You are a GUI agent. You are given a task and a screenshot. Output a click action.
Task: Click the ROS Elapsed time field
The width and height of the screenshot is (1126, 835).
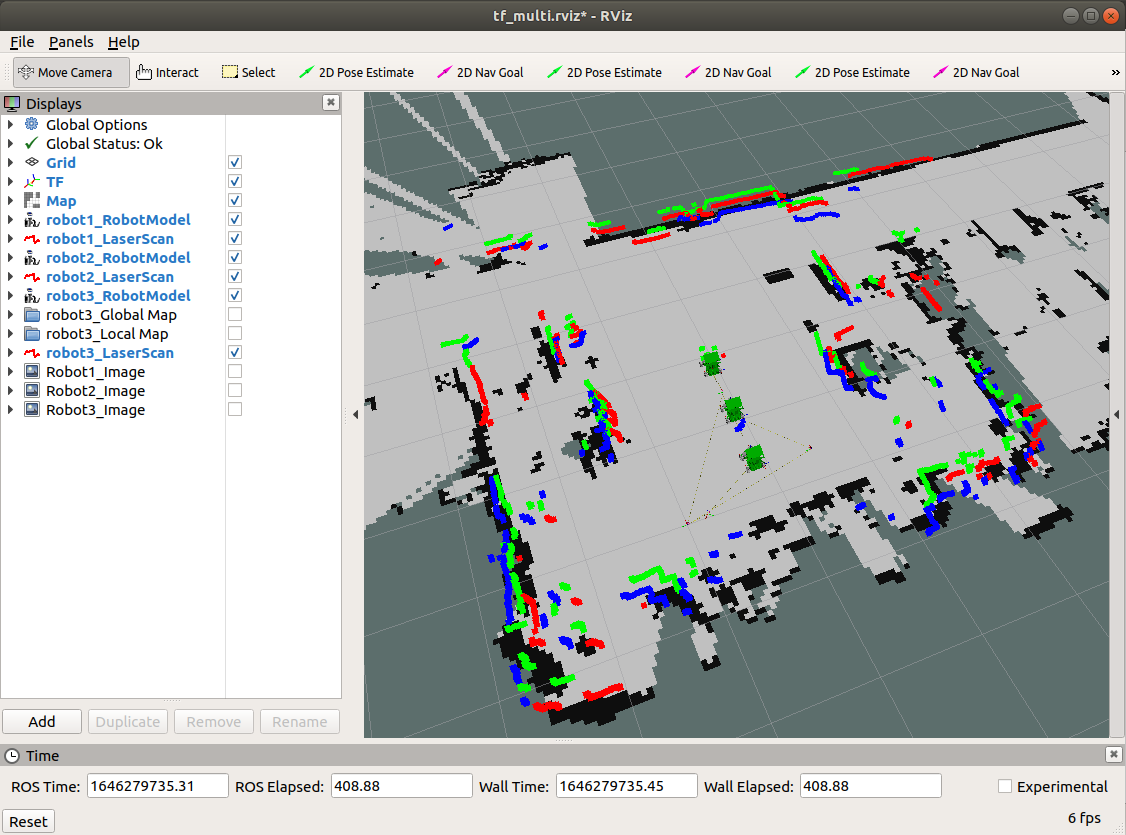click(401, 786)
